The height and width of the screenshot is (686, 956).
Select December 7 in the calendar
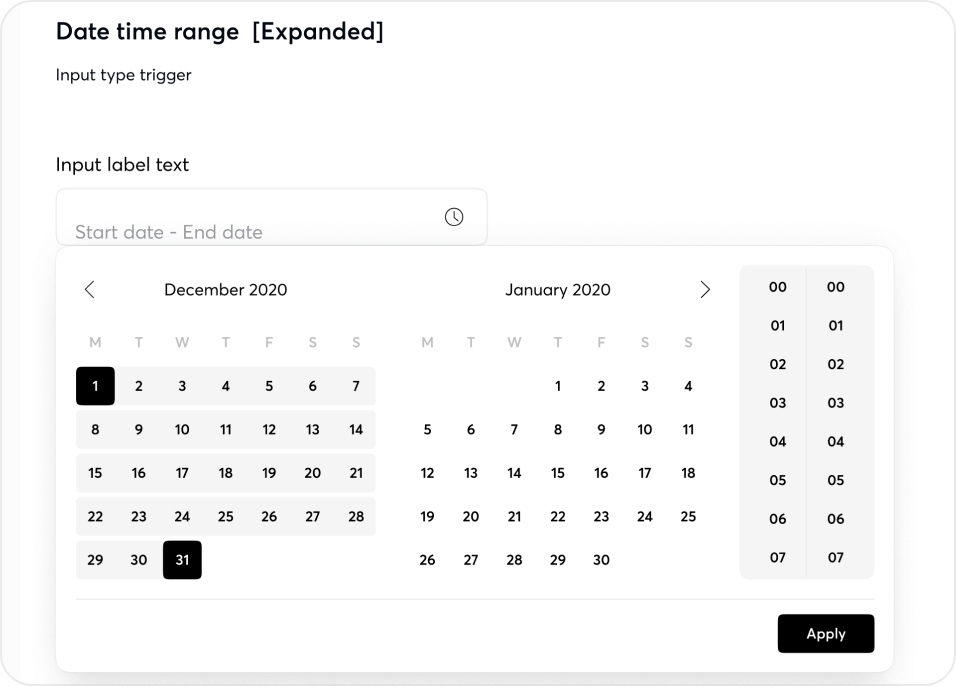coord(356,386)
